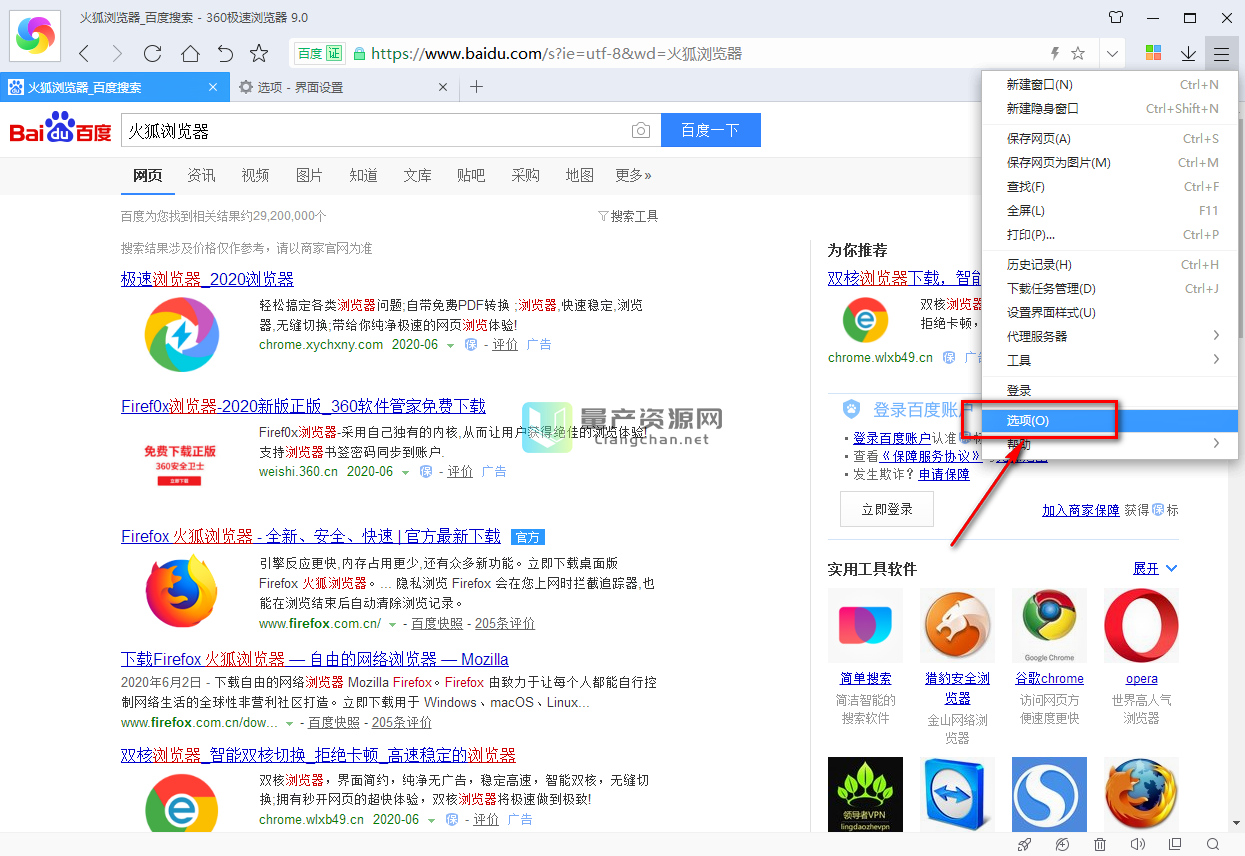Expand 代理服务器 submenu
Viewport: 1245px width, 856px height.
tap(1110, 336)
